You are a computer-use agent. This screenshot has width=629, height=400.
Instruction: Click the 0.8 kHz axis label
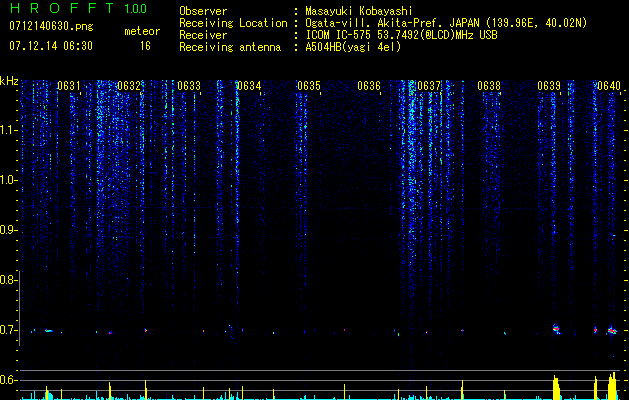(x=8, y=280)
